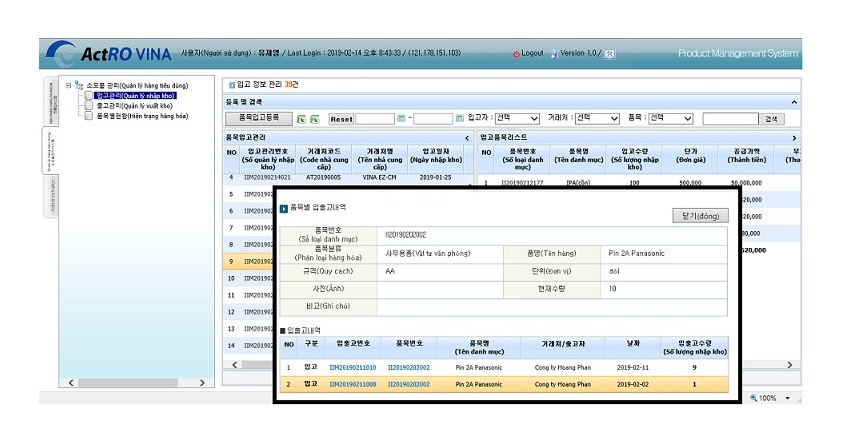Click the right arrow of the 입고품목리스트 grid scrollbar
Screen dimensions: 846x442
(789, 365)
